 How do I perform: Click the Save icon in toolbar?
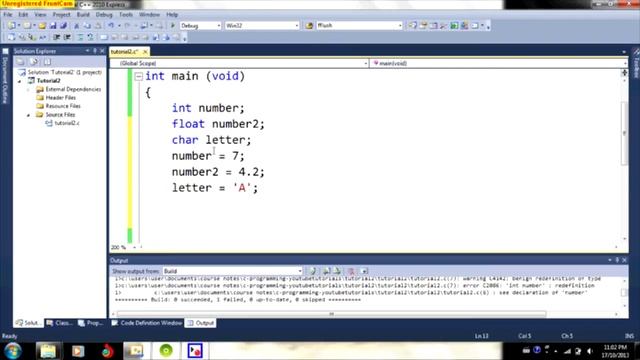point(53,26)
